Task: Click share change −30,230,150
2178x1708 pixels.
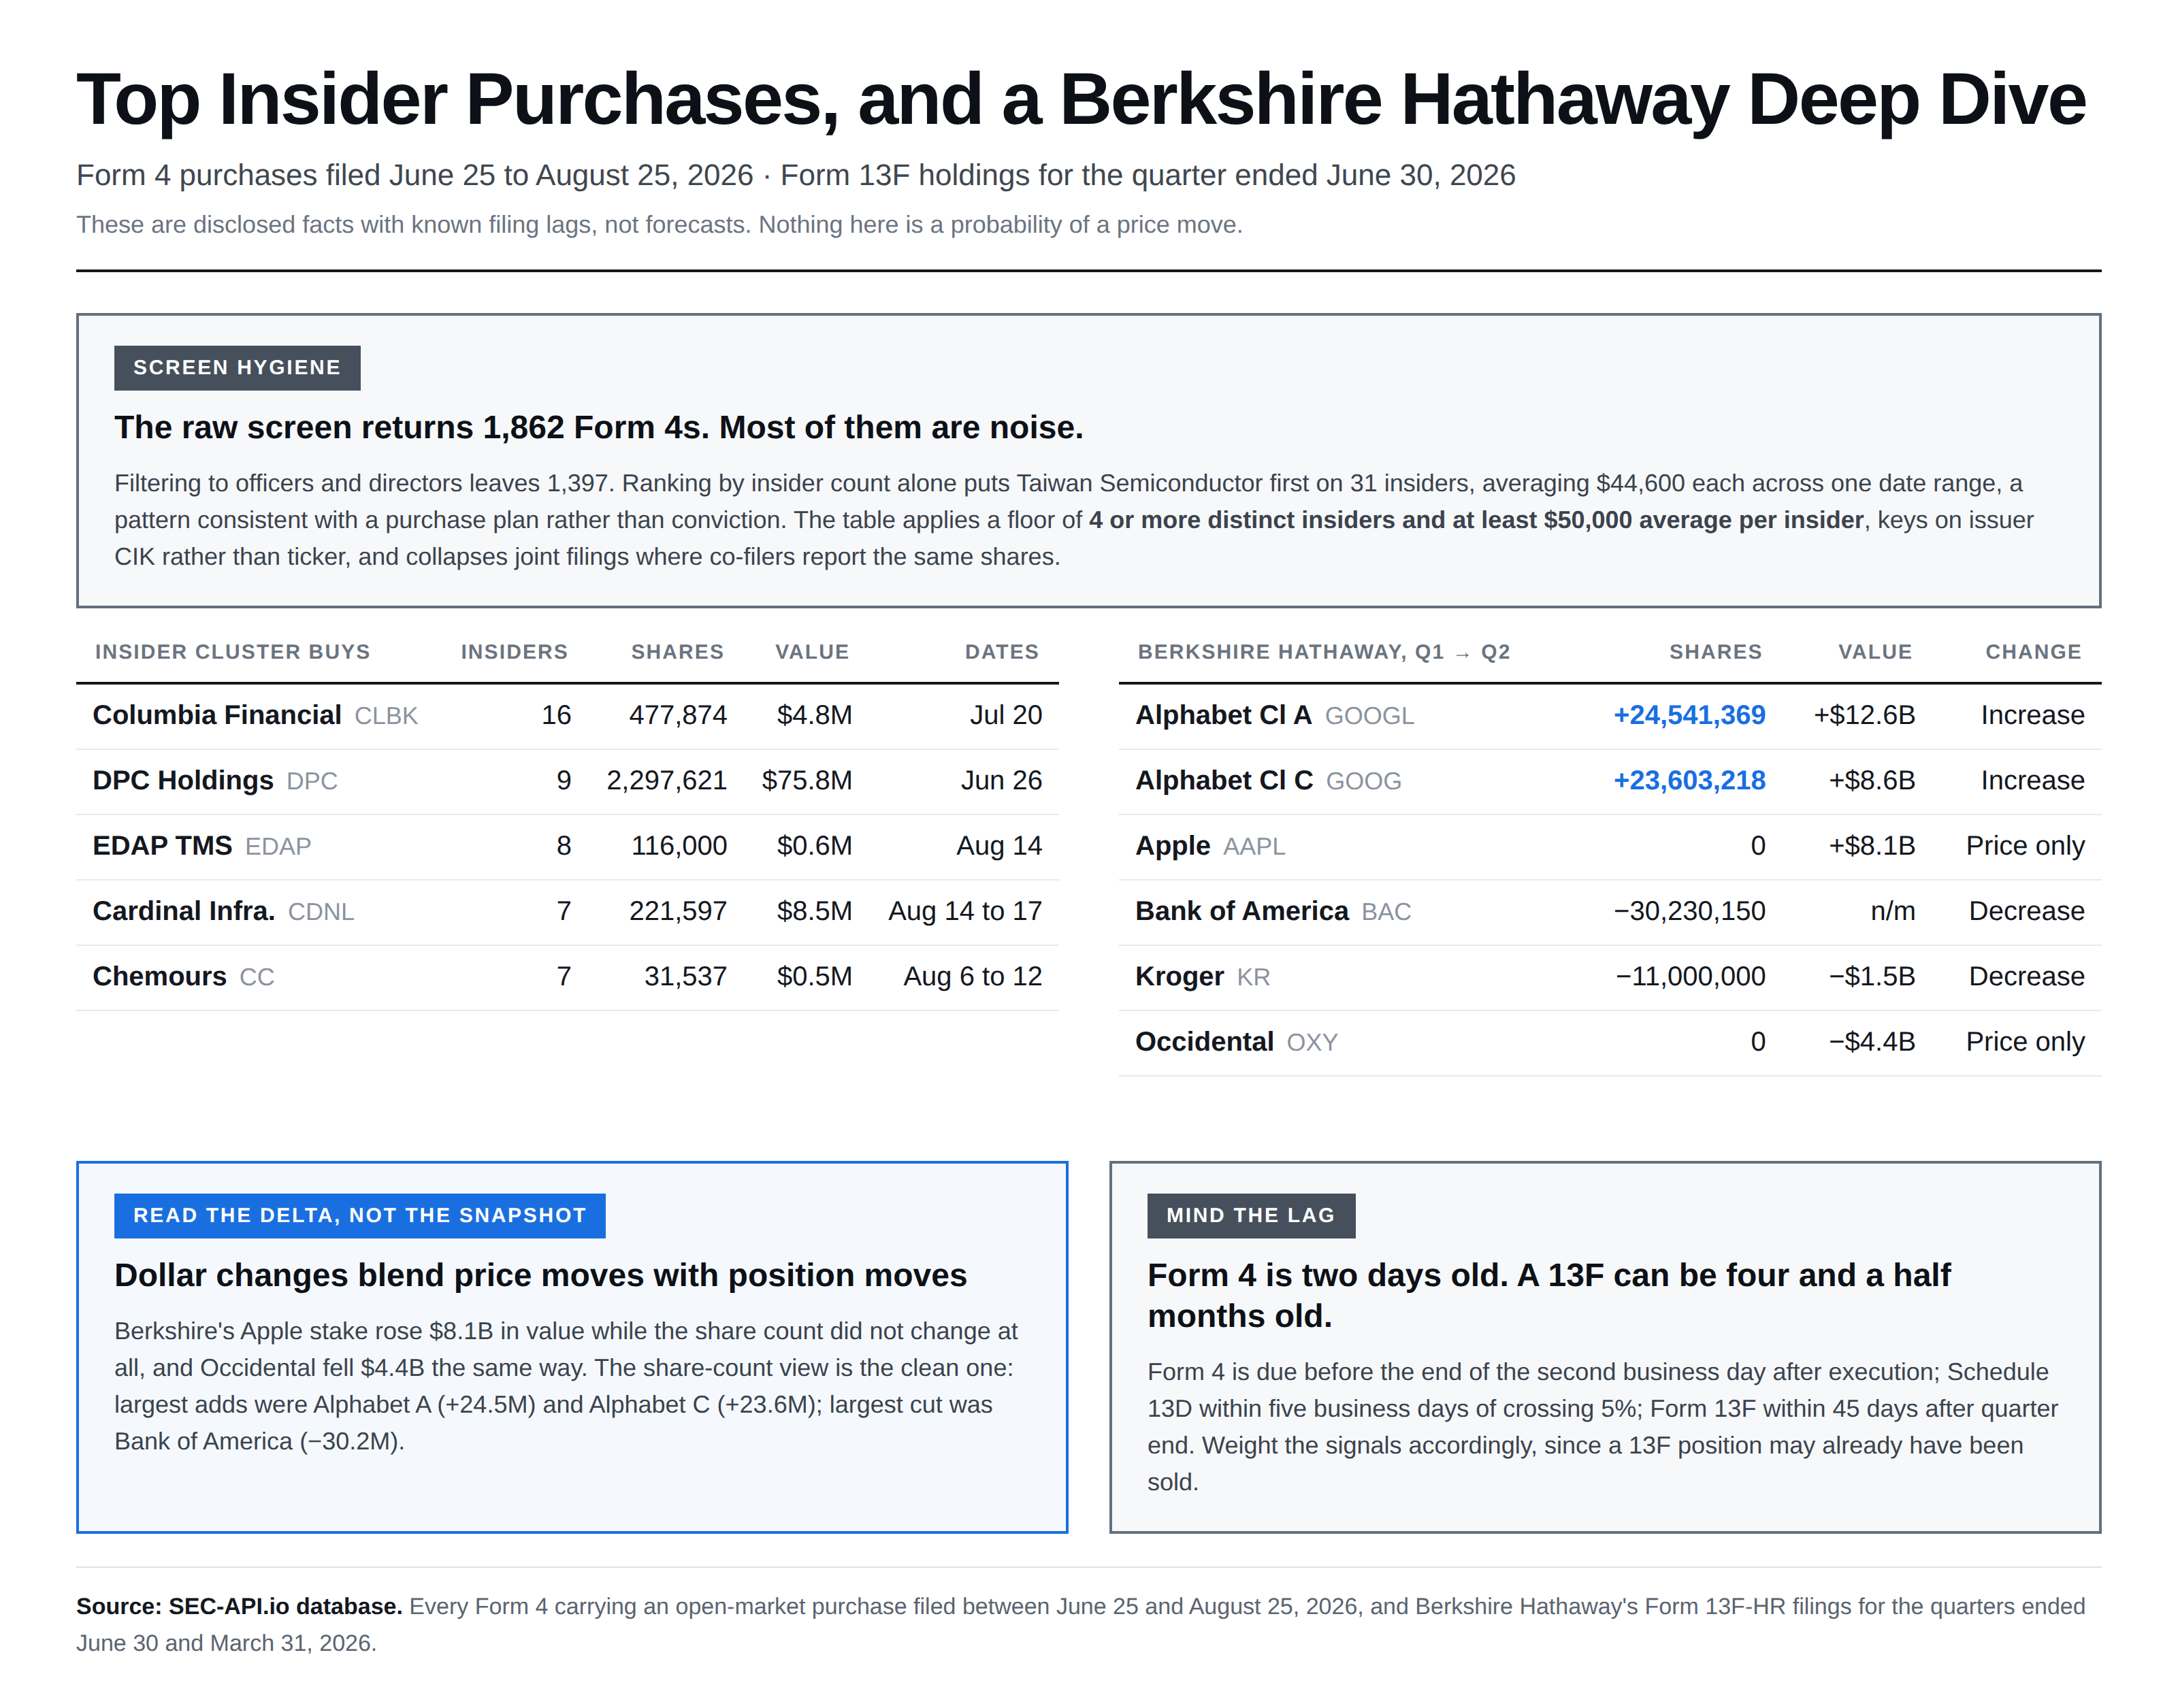Action: 1690,911
